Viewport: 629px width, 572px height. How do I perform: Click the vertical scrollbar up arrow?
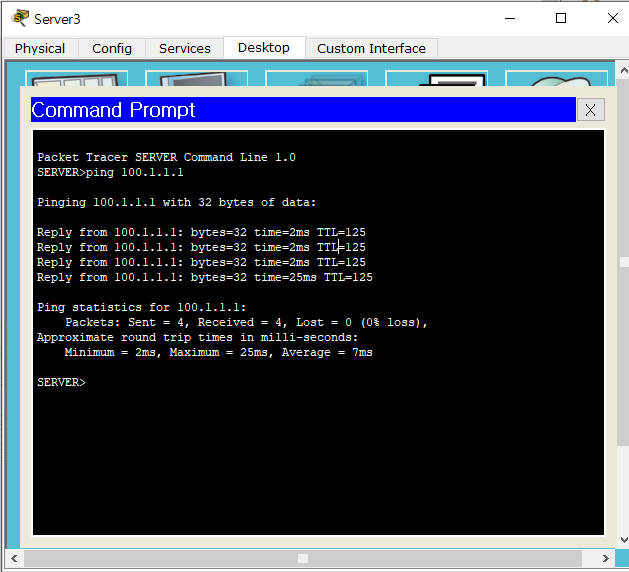623,70
